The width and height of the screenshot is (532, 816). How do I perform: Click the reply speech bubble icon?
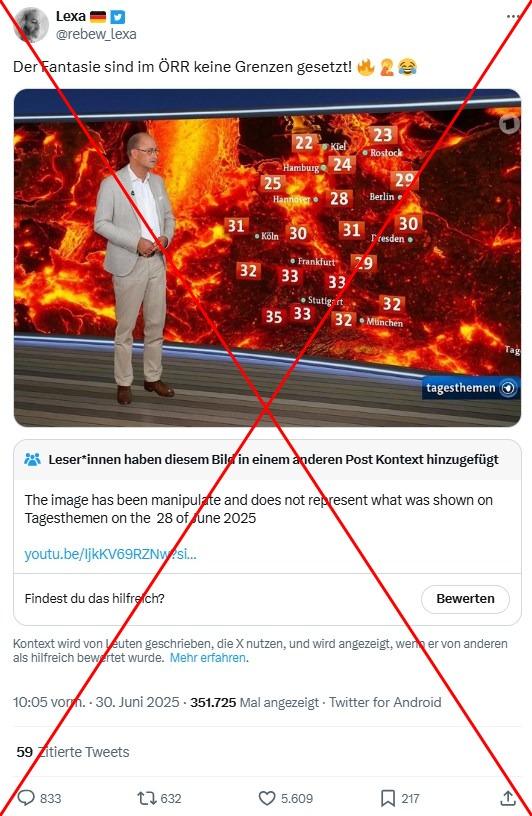coord(26,798)
